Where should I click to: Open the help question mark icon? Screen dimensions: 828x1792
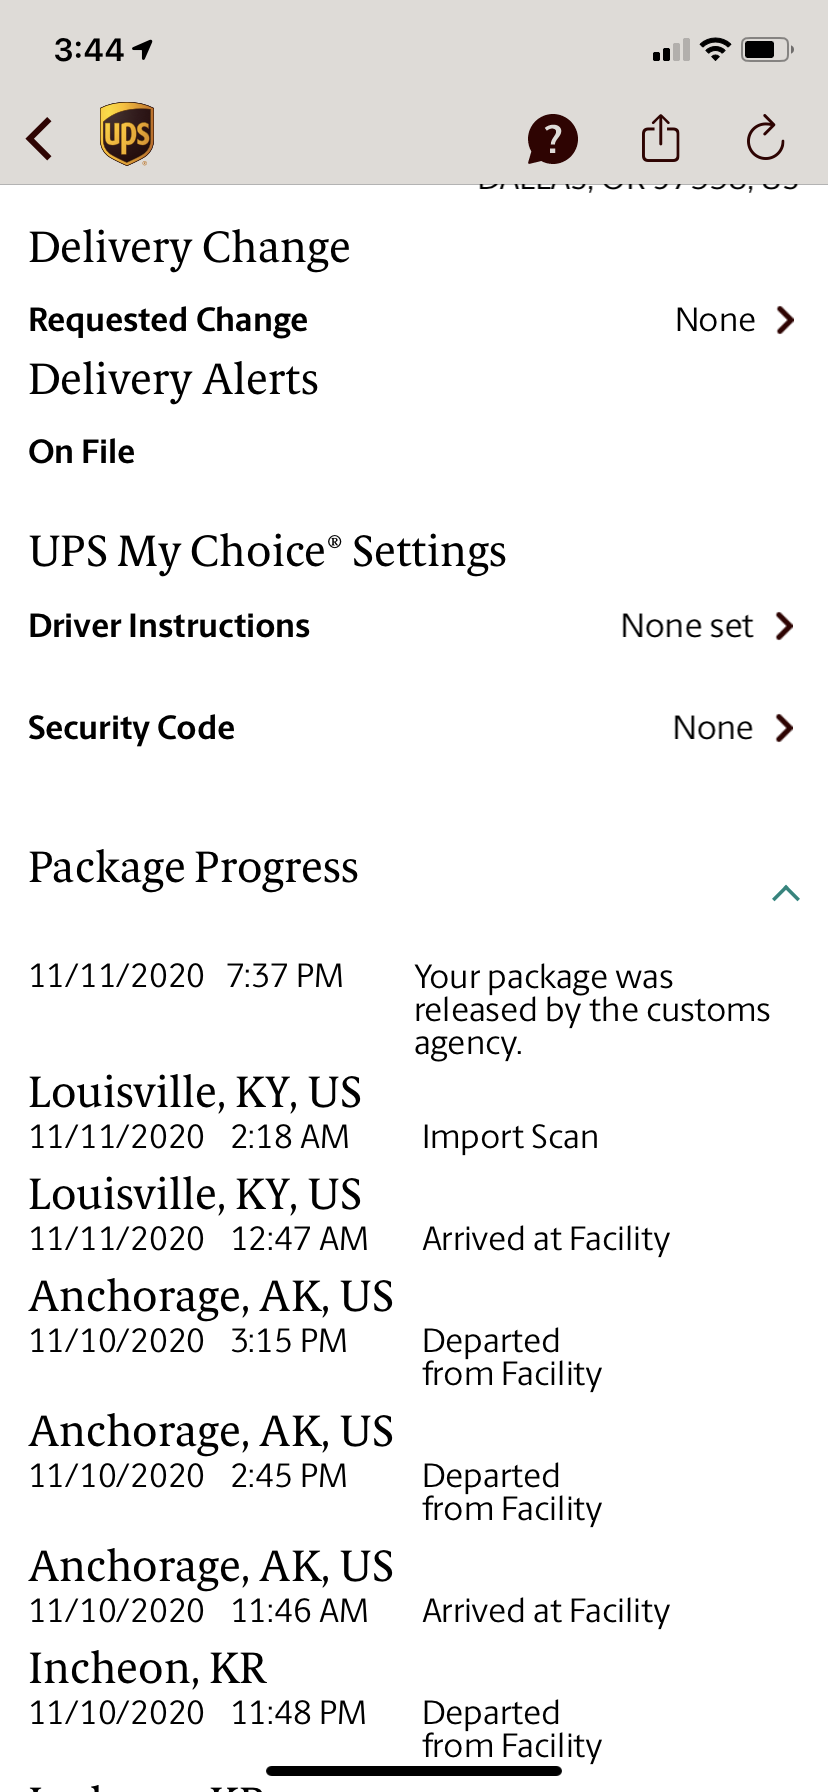tap(553, 139)
